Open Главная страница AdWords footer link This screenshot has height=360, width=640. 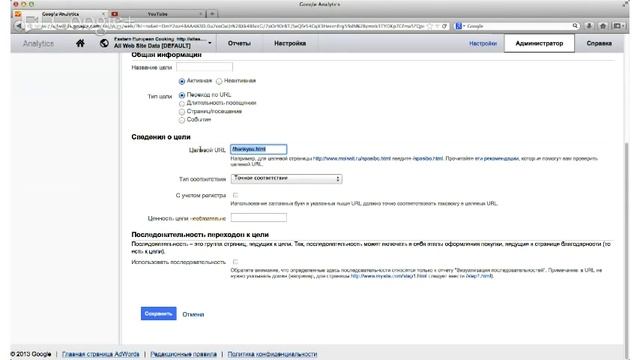(x=100, y=354)
